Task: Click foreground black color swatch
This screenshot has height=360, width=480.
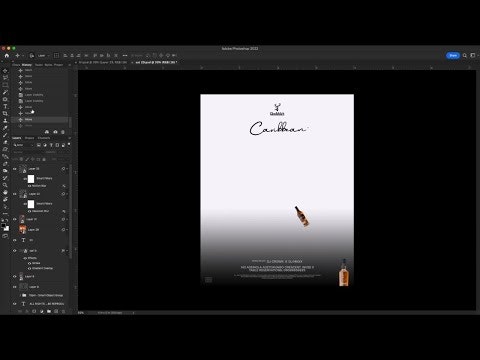Action: pyautogui.click(x=3, y=225)
